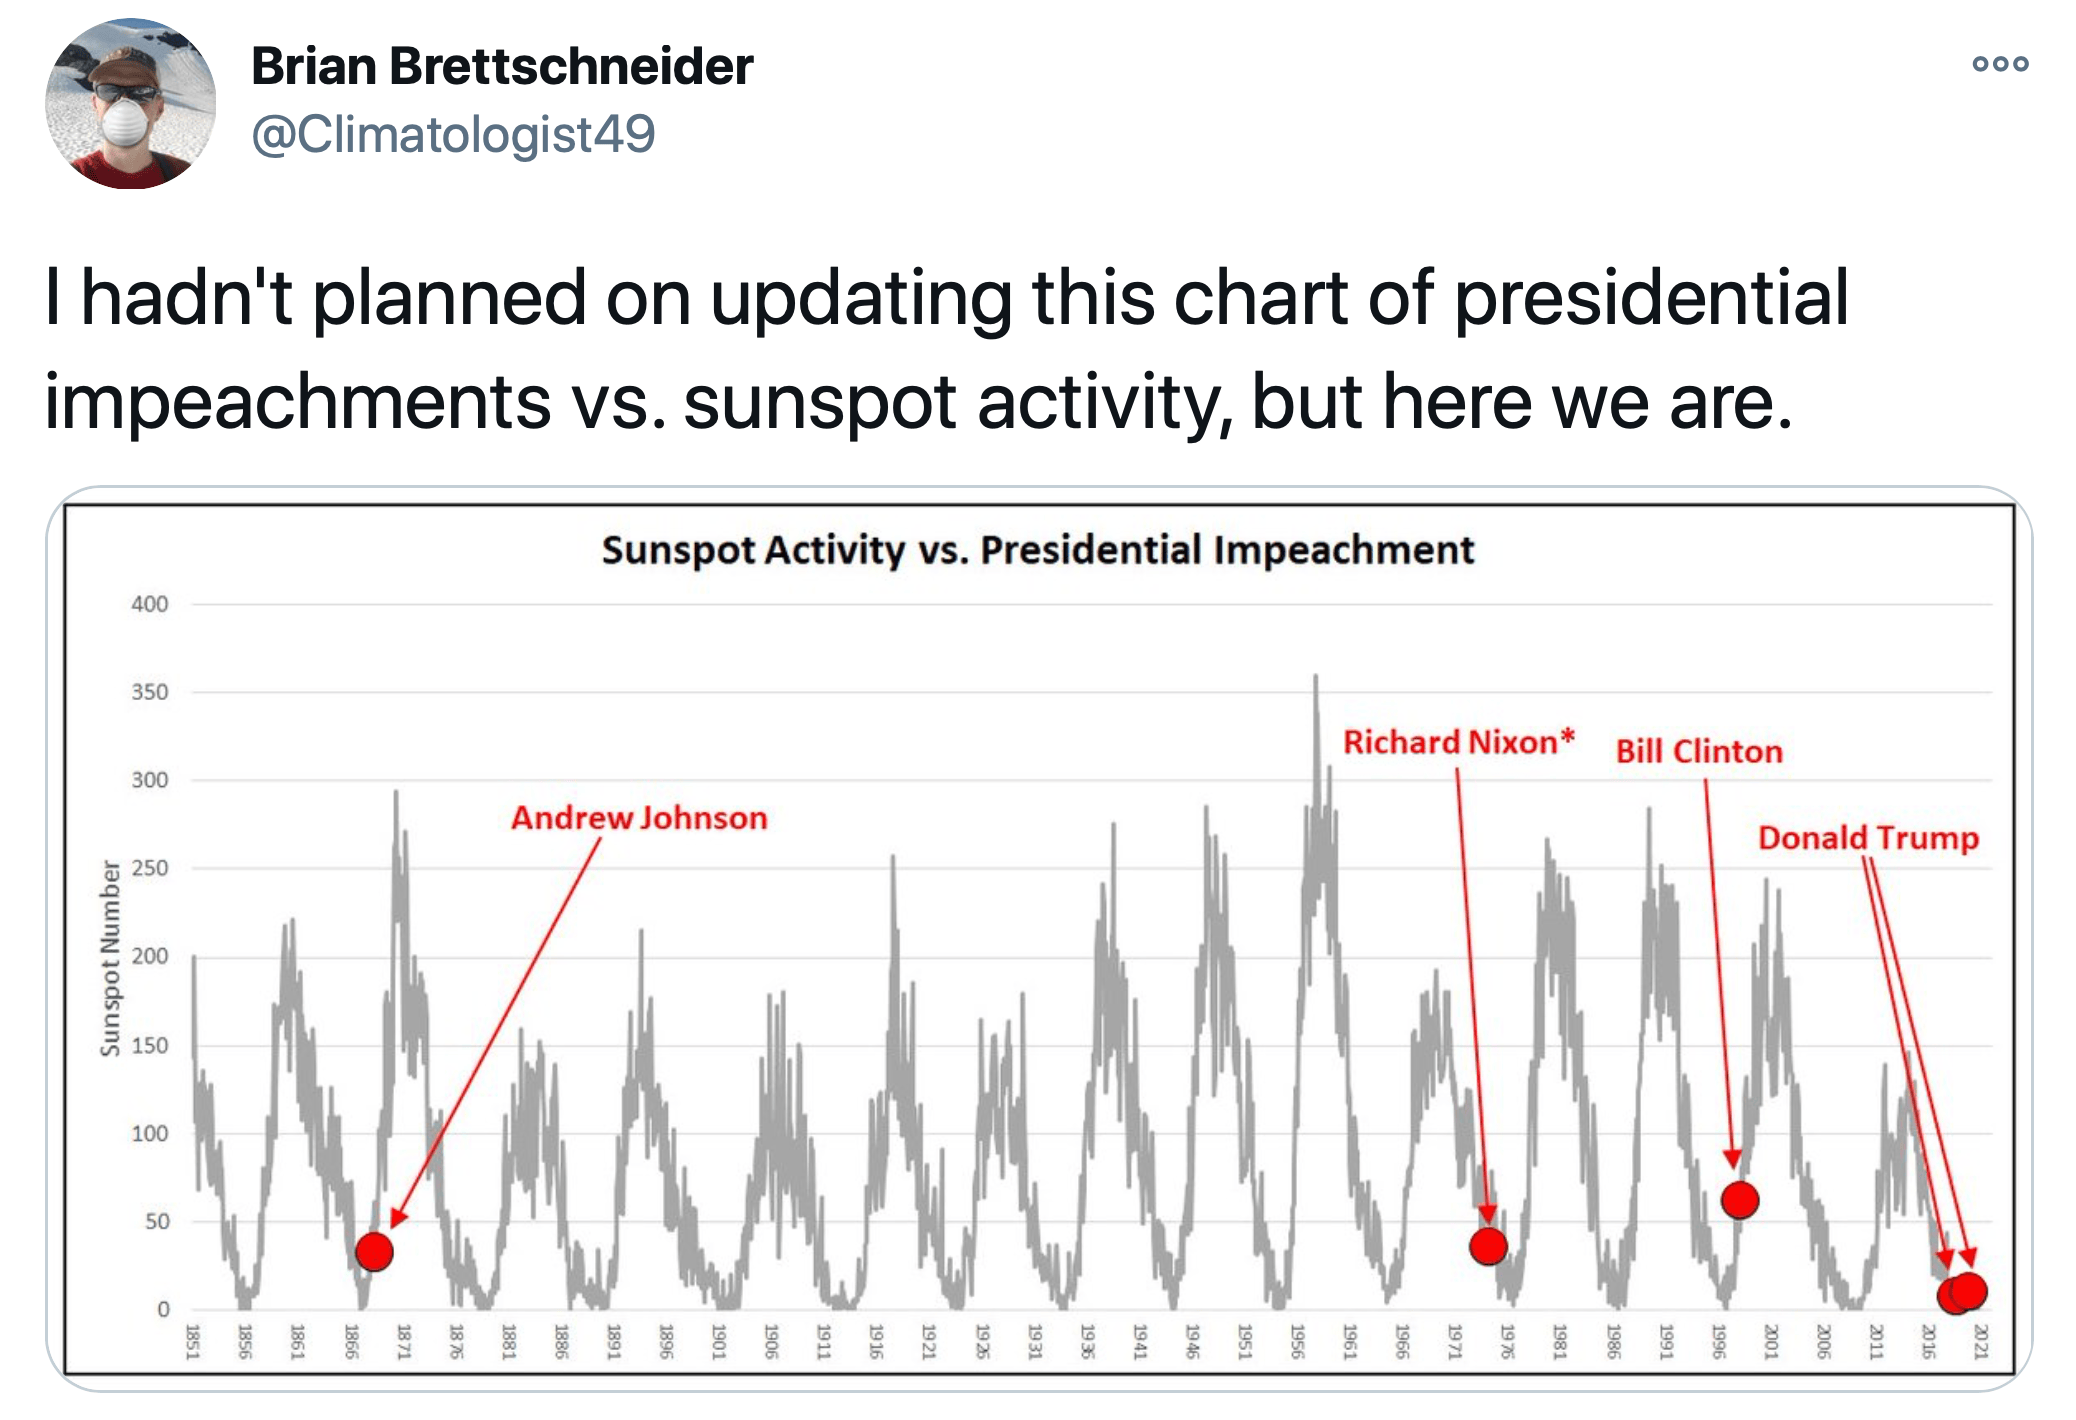Open the tweet author's profile picture

point(130,103)
